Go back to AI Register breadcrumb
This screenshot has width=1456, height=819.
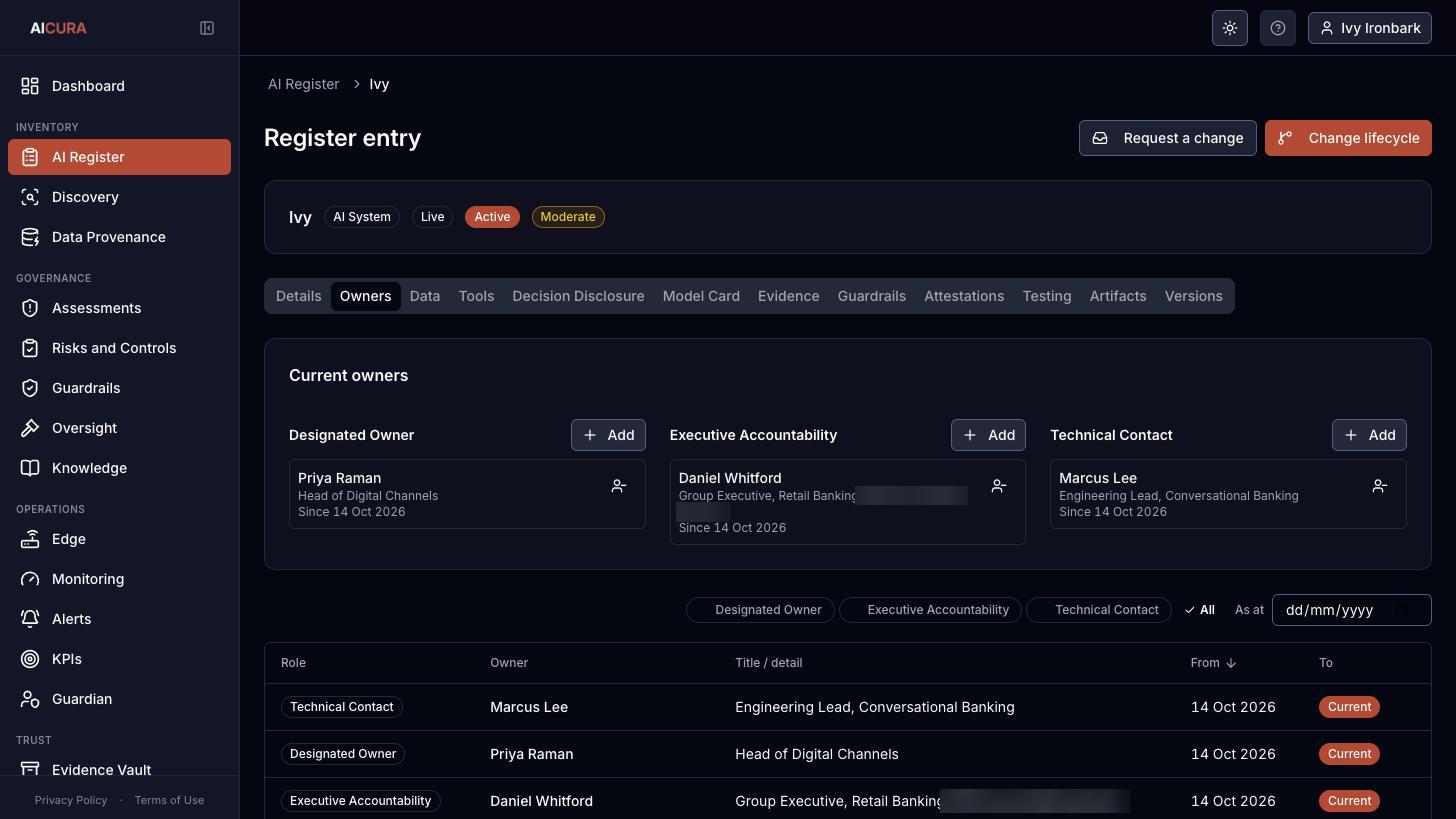[x=303, y=84]
